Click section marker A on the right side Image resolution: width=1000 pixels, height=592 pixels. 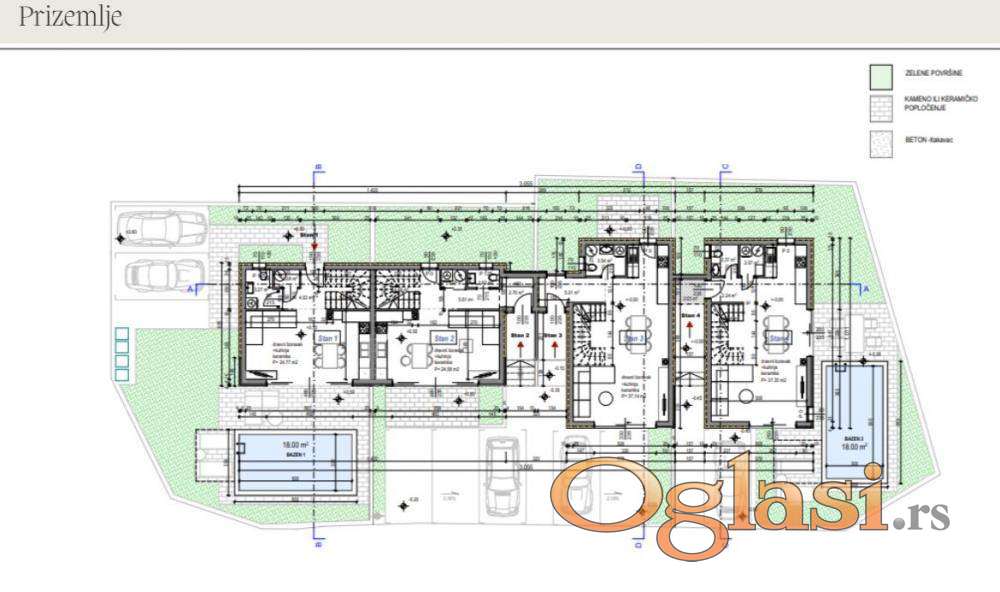click(x=866, y=288)
